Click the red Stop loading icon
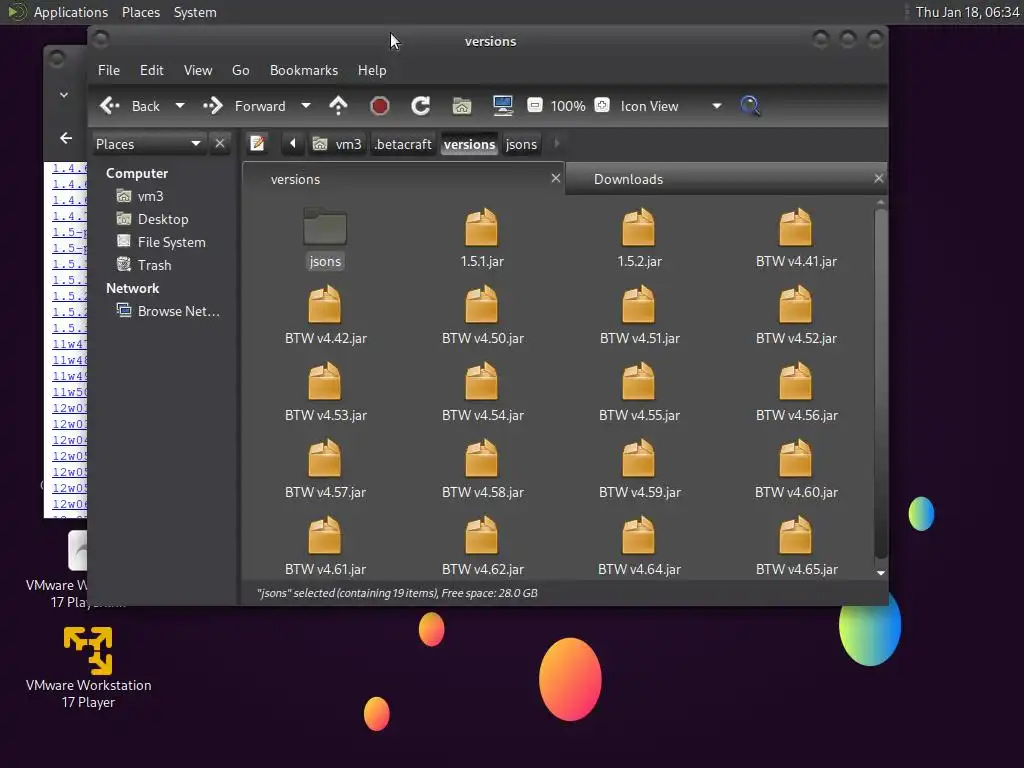Screen dimensions: 1024x768 pos(379,106)
